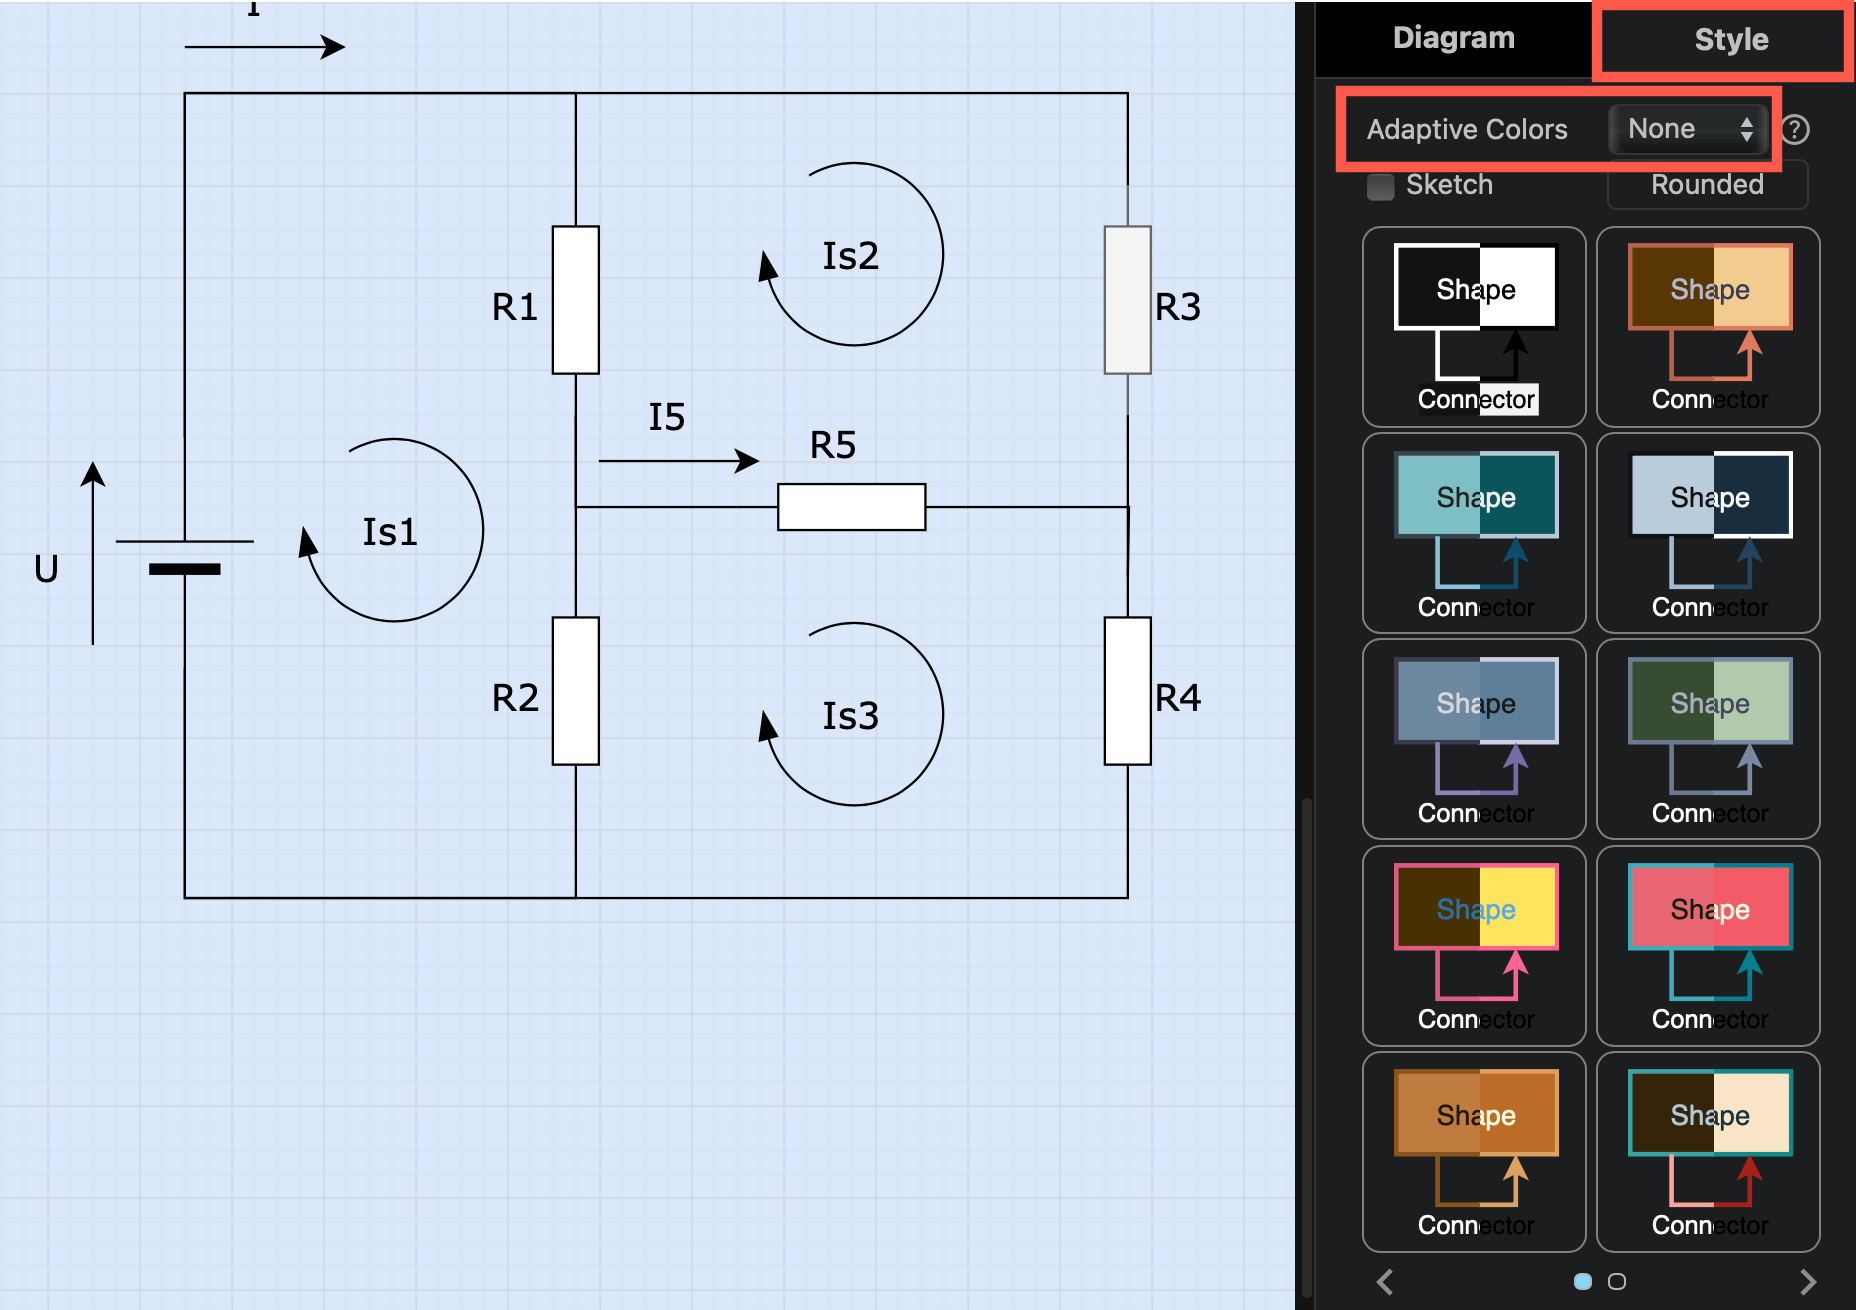
Task: Select resistor R5 on the canvas
Action: (x=851, y=508)
